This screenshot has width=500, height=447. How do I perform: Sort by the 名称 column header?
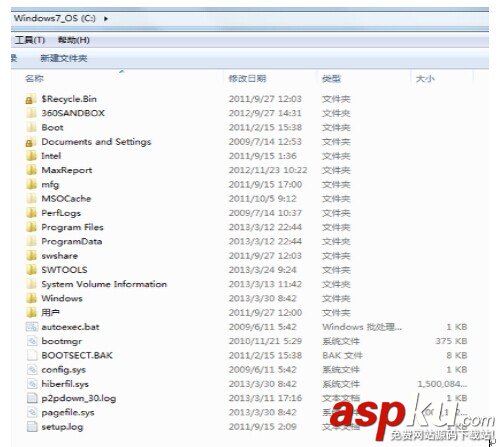coord(34,79)
